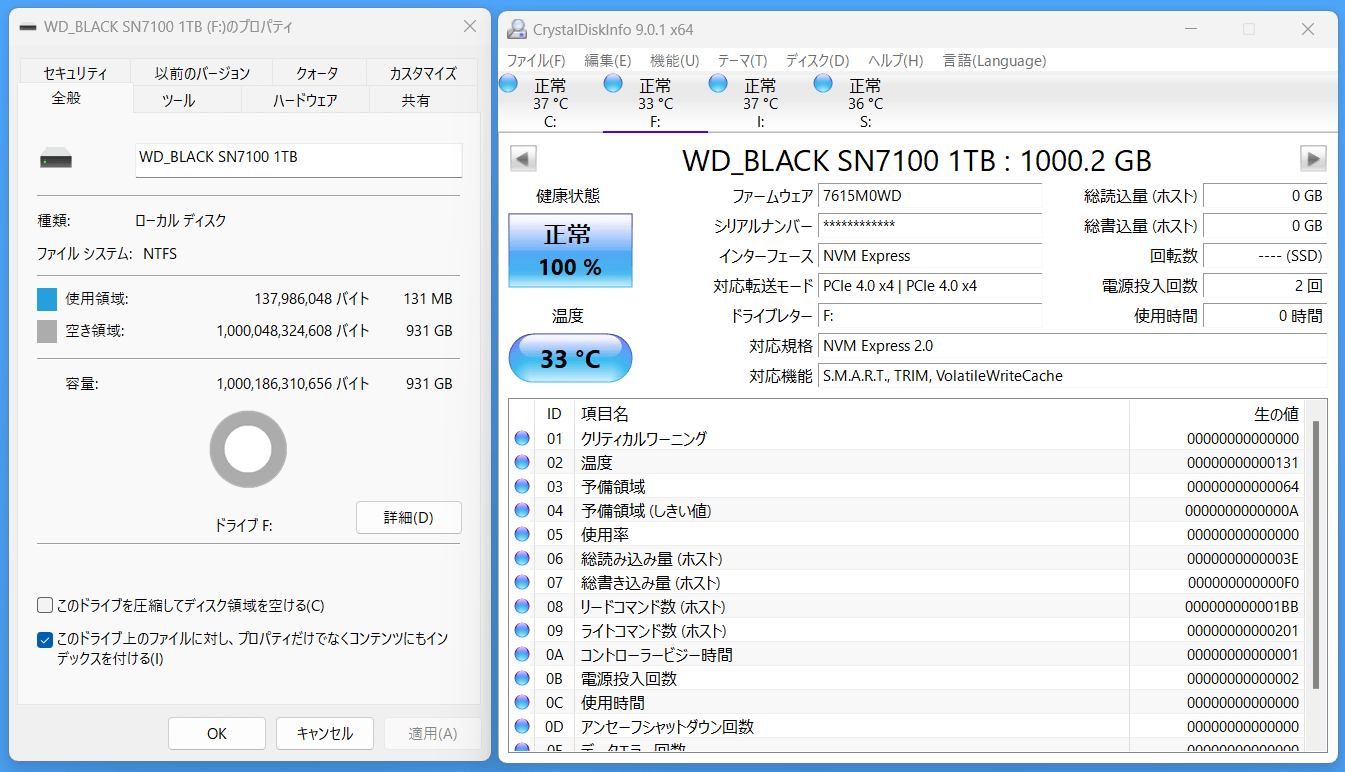Open the テーマ(T) menu
The height and width of the screenshot is (772, 1345).
(743, 61)
